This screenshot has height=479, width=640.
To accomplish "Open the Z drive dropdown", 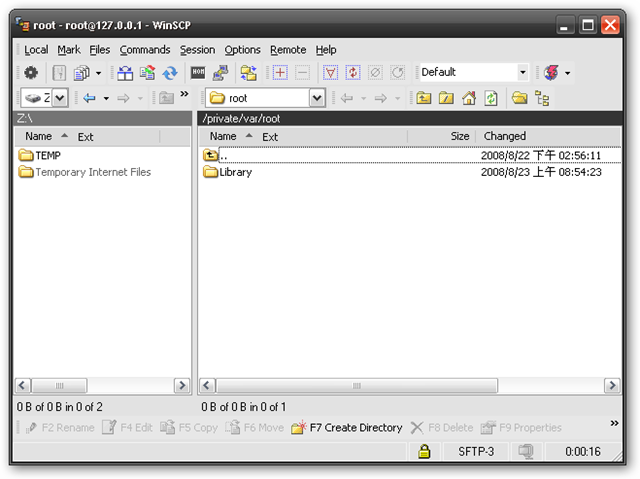I will click(60, 98).
